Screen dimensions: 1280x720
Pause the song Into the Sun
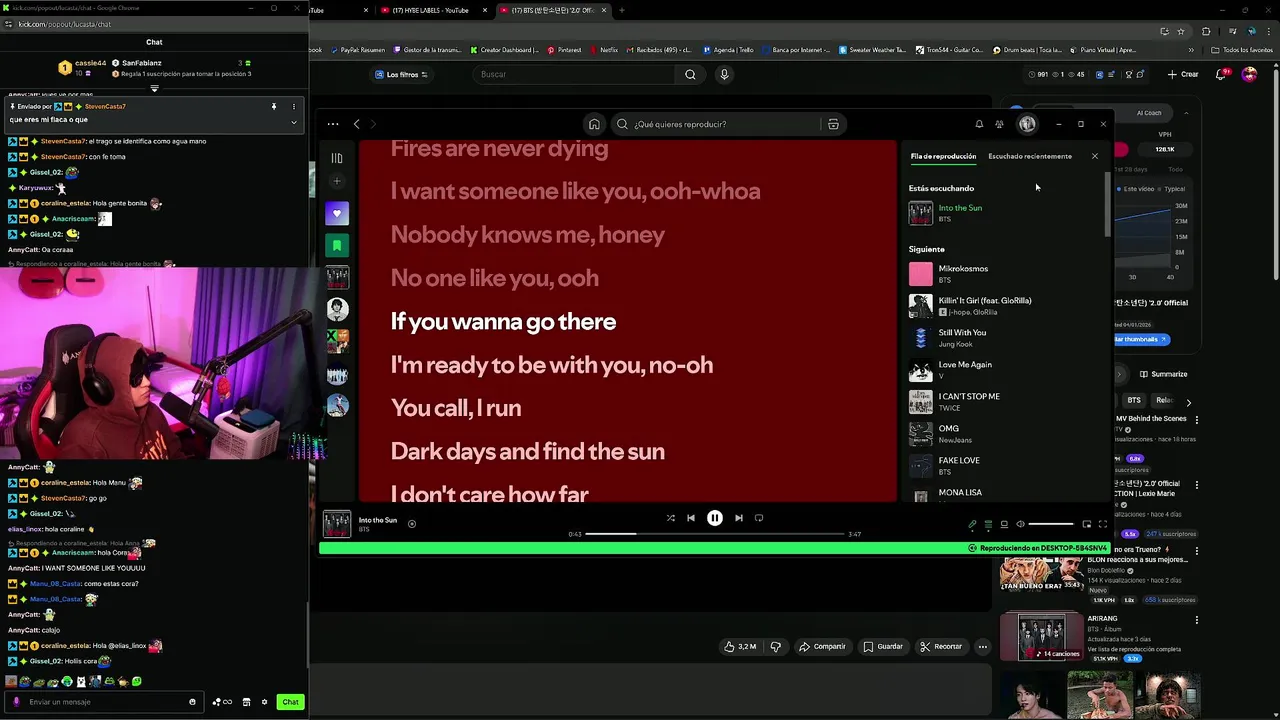coord(715,518)
